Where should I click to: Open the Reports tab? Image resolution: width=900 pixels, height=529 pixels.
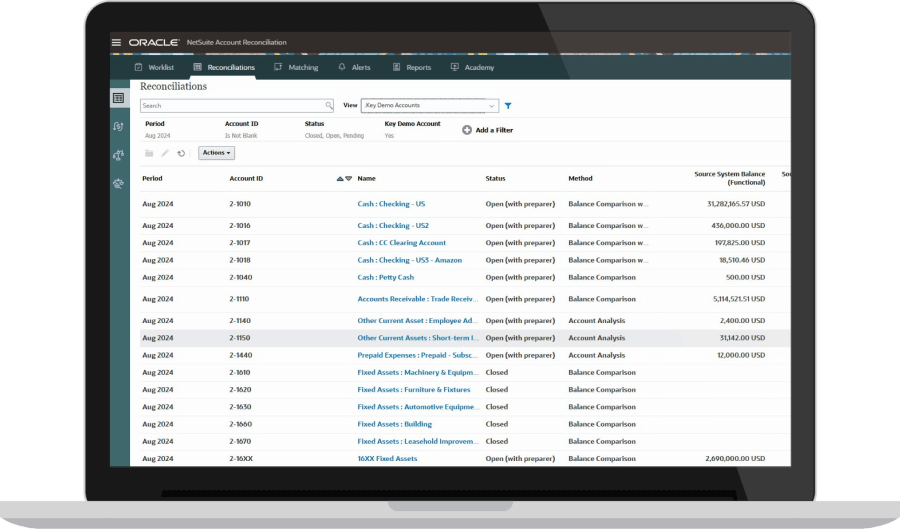412,67
